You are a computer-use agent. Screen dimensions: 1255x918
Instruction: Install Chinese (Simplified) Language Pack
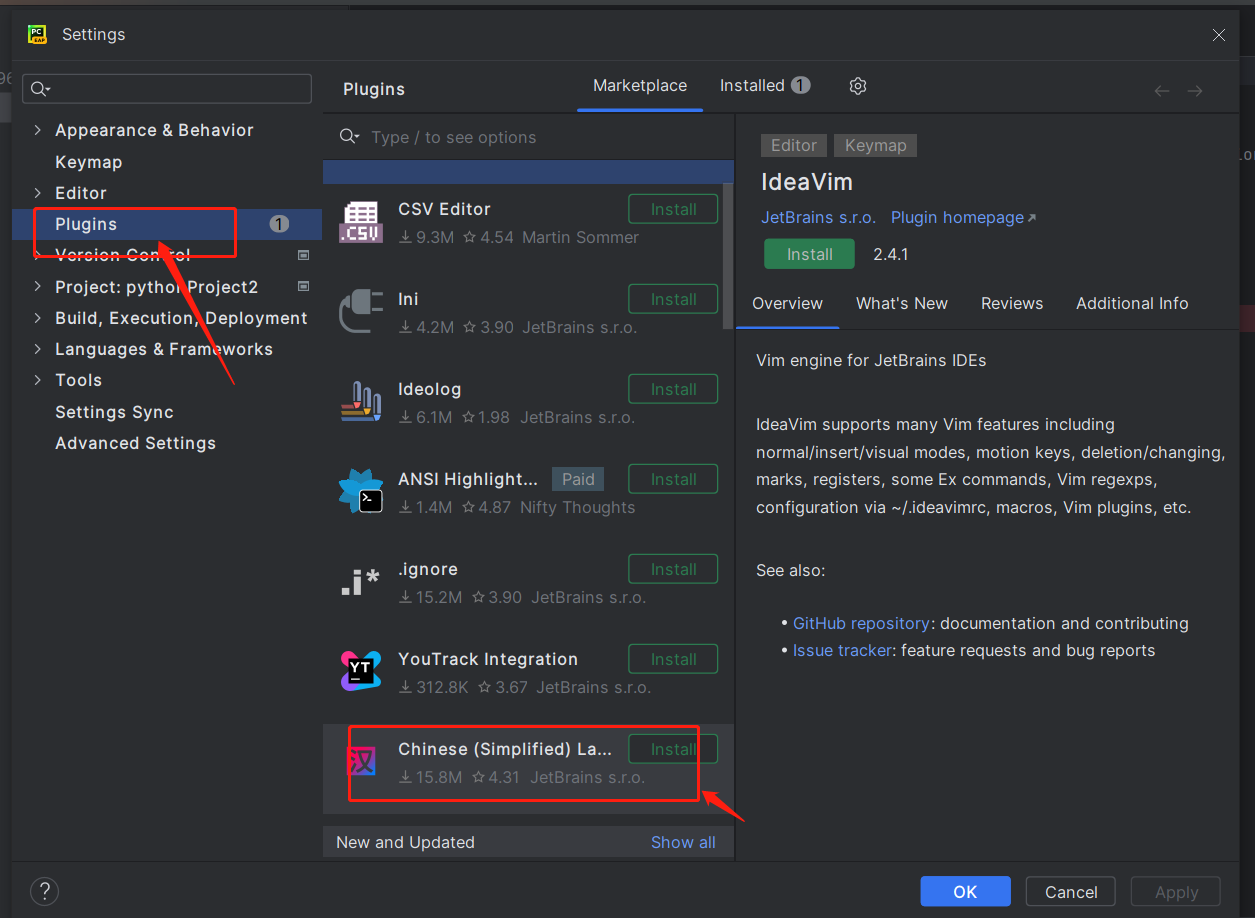(x=673, y=749)
